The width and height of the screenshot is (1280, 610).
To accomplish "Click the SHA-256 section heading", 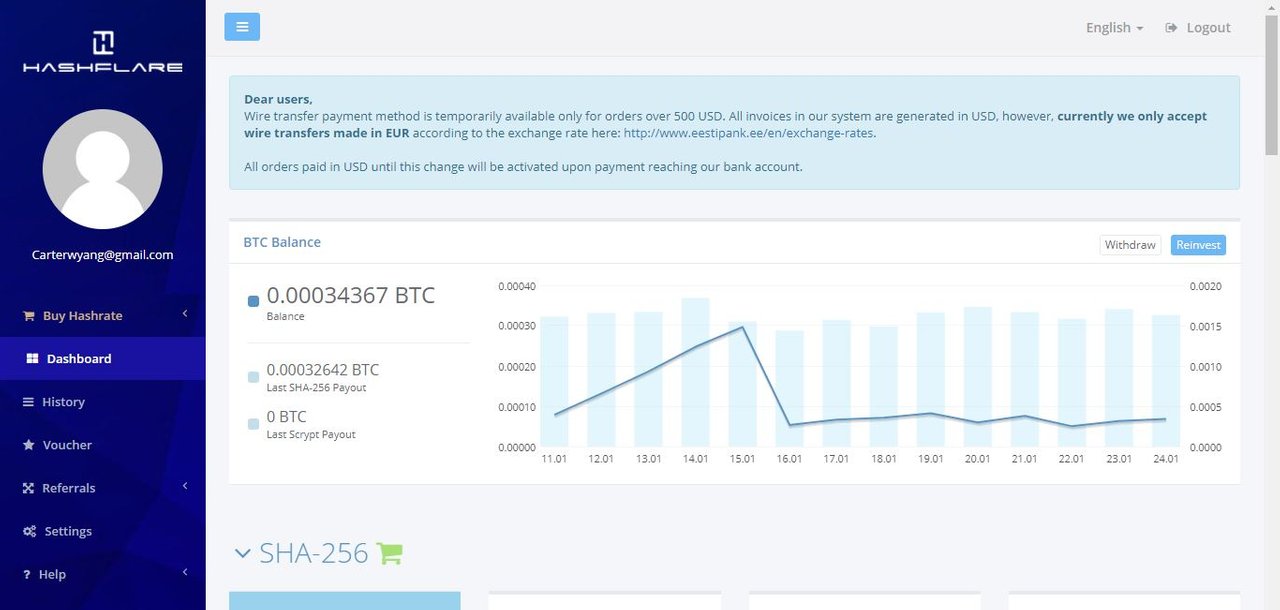I will tap(314, 553).
